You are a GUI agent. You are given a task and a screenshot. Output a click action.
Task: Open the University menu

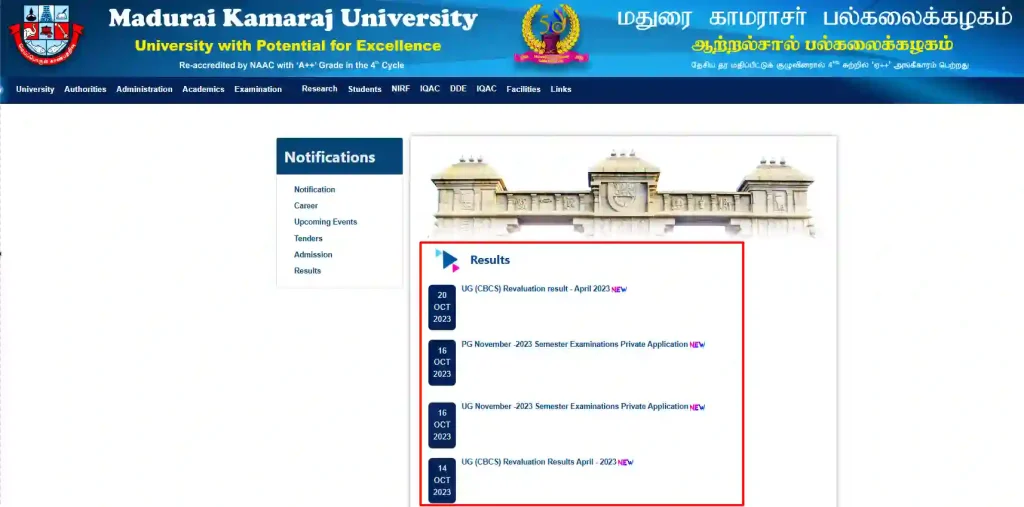pos(35,90)
